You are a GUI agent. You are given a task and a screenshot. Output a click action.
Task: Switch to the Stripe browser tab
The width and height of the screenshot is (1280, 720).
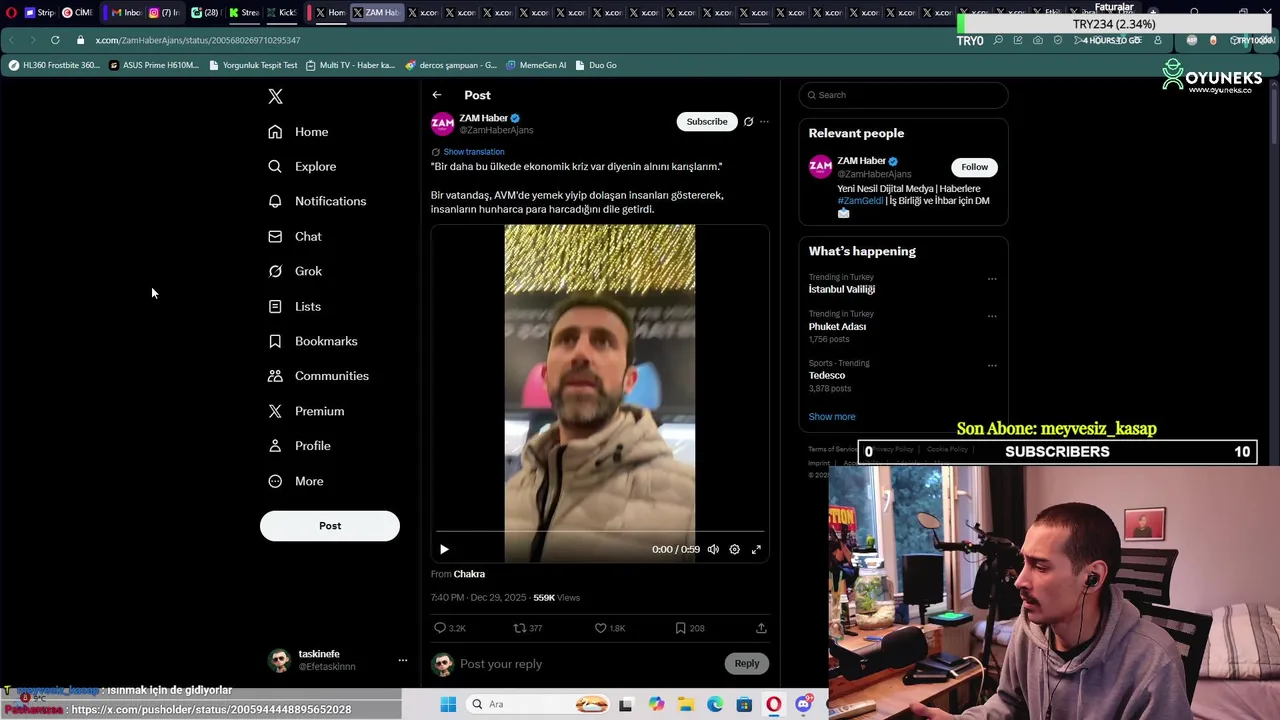click(39, 13)
